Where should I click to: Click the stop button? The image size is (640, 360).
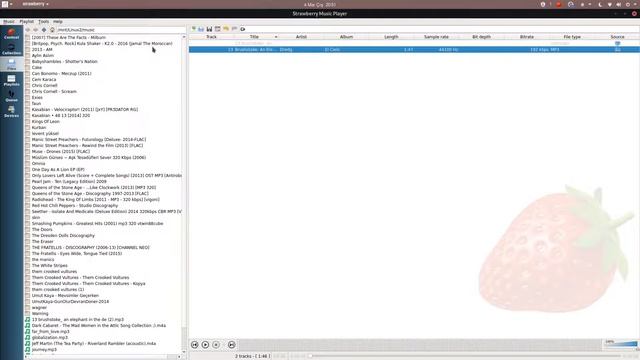216,345
